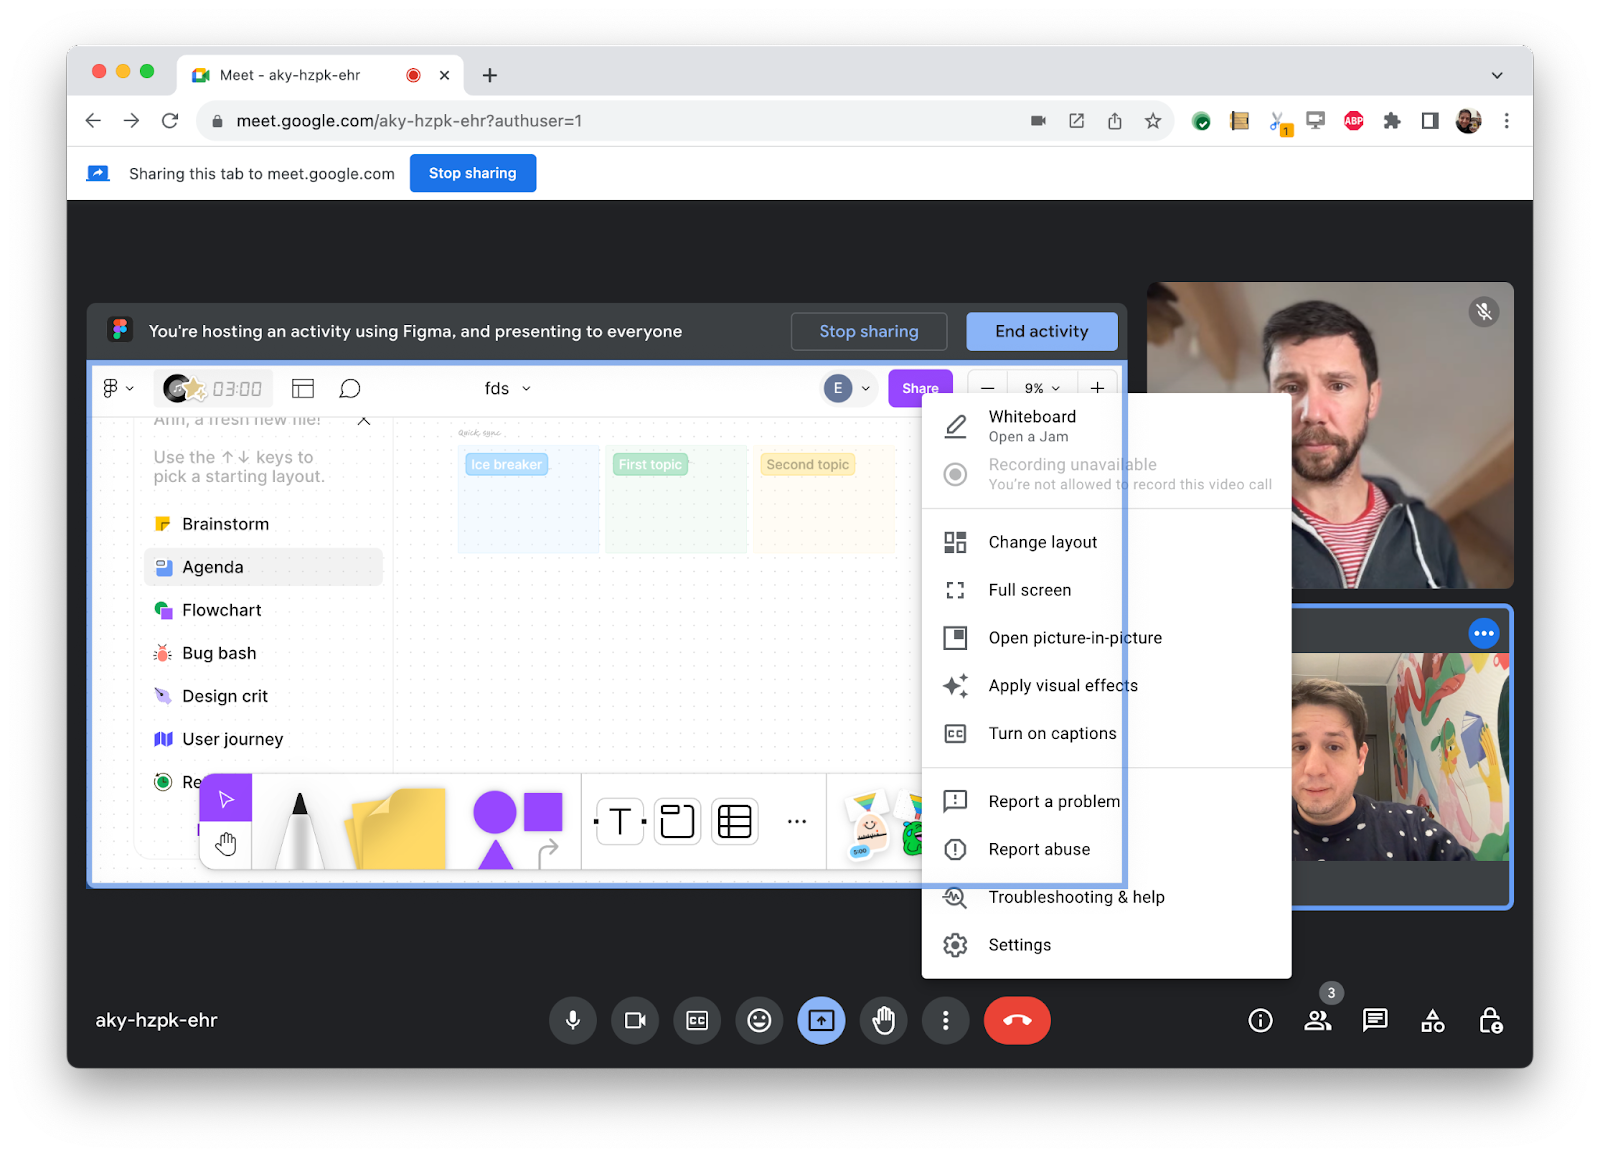Toggle the raise hand control
Screen dimensions: 1600x1157
pos(883,1020)
